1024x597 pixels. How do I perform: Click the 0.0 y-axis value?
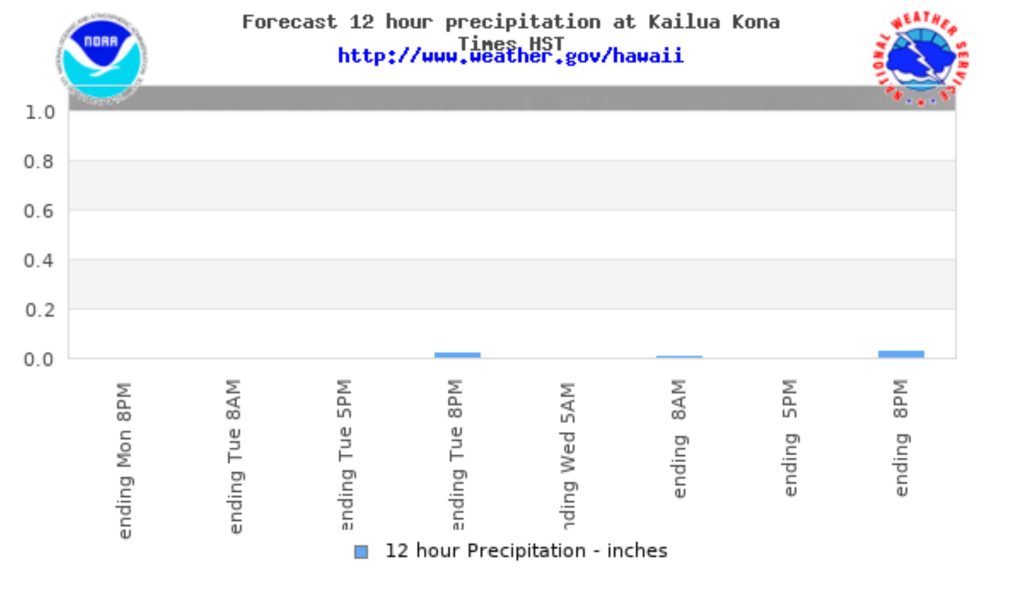pyautogui.click(x=40, y=359)
